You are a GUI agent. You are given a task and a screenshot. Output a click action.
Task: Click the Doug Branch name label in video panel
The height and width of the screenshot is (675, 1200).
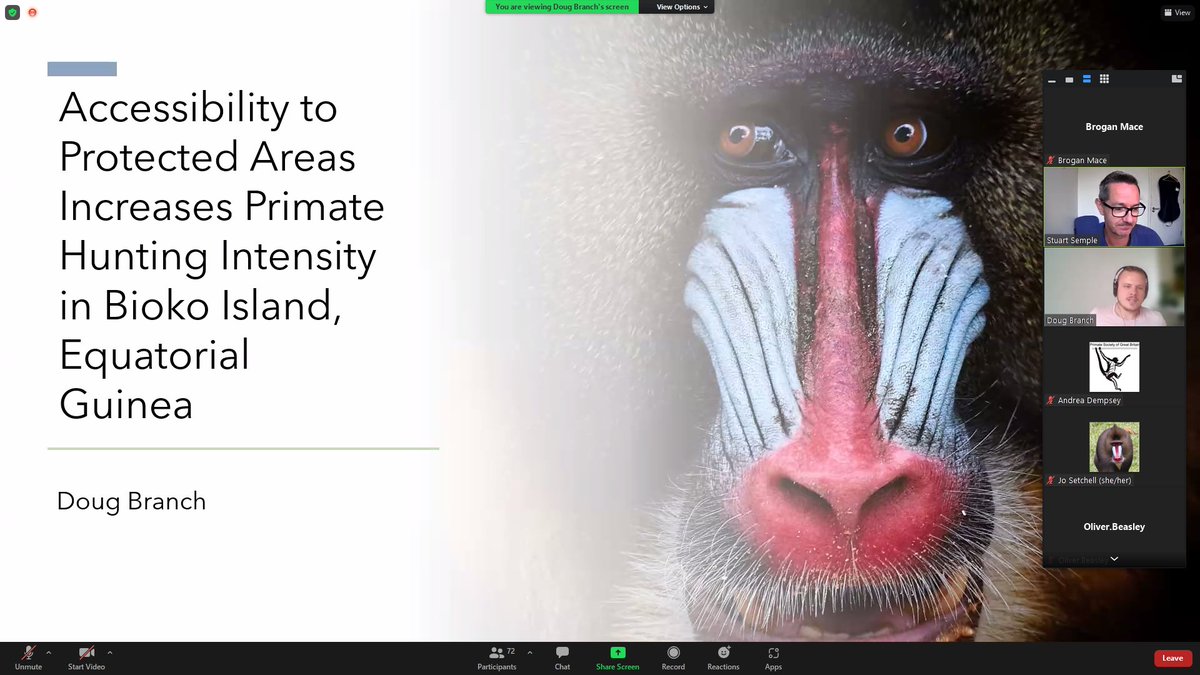(1070, 320)
